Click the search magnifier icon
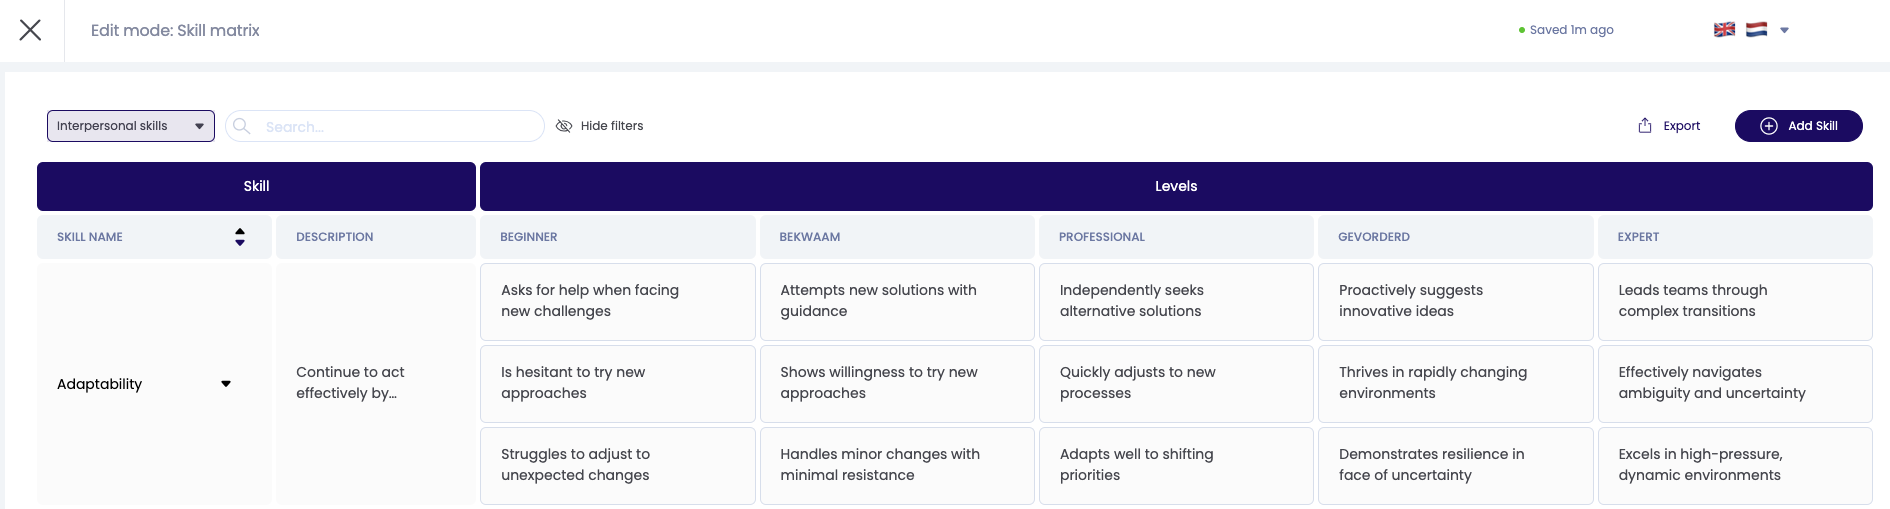 pyautogui.click(x=242, y=126)
